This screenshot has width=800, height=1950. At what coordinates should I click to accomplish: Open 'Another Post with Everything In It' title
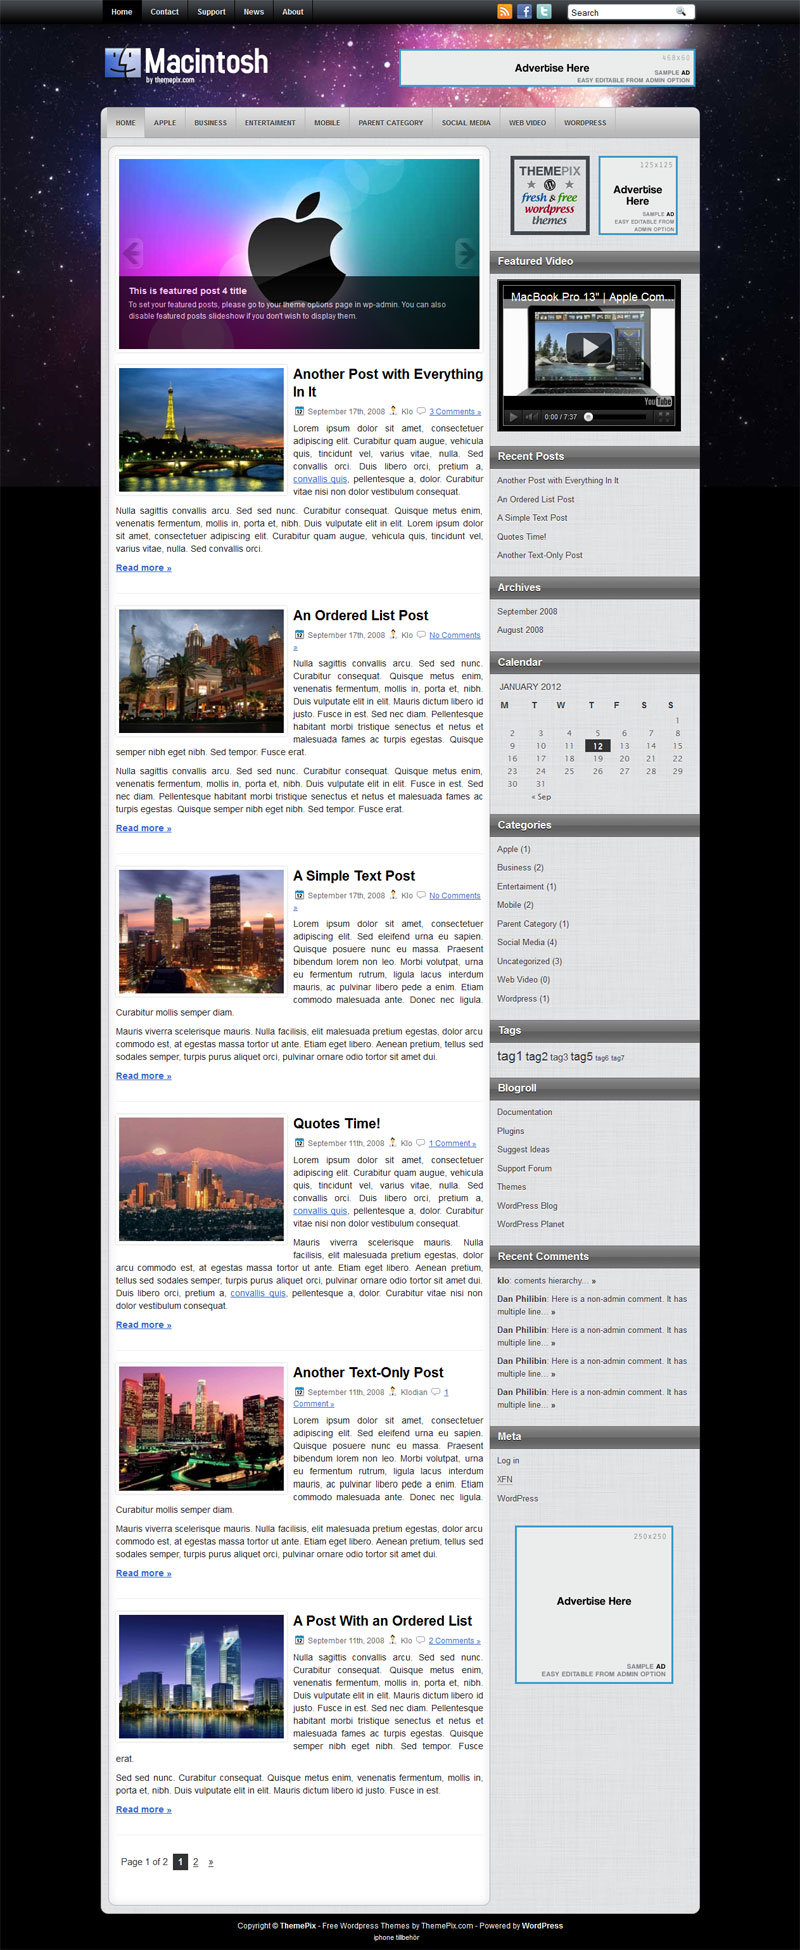(x=388, y=383)
